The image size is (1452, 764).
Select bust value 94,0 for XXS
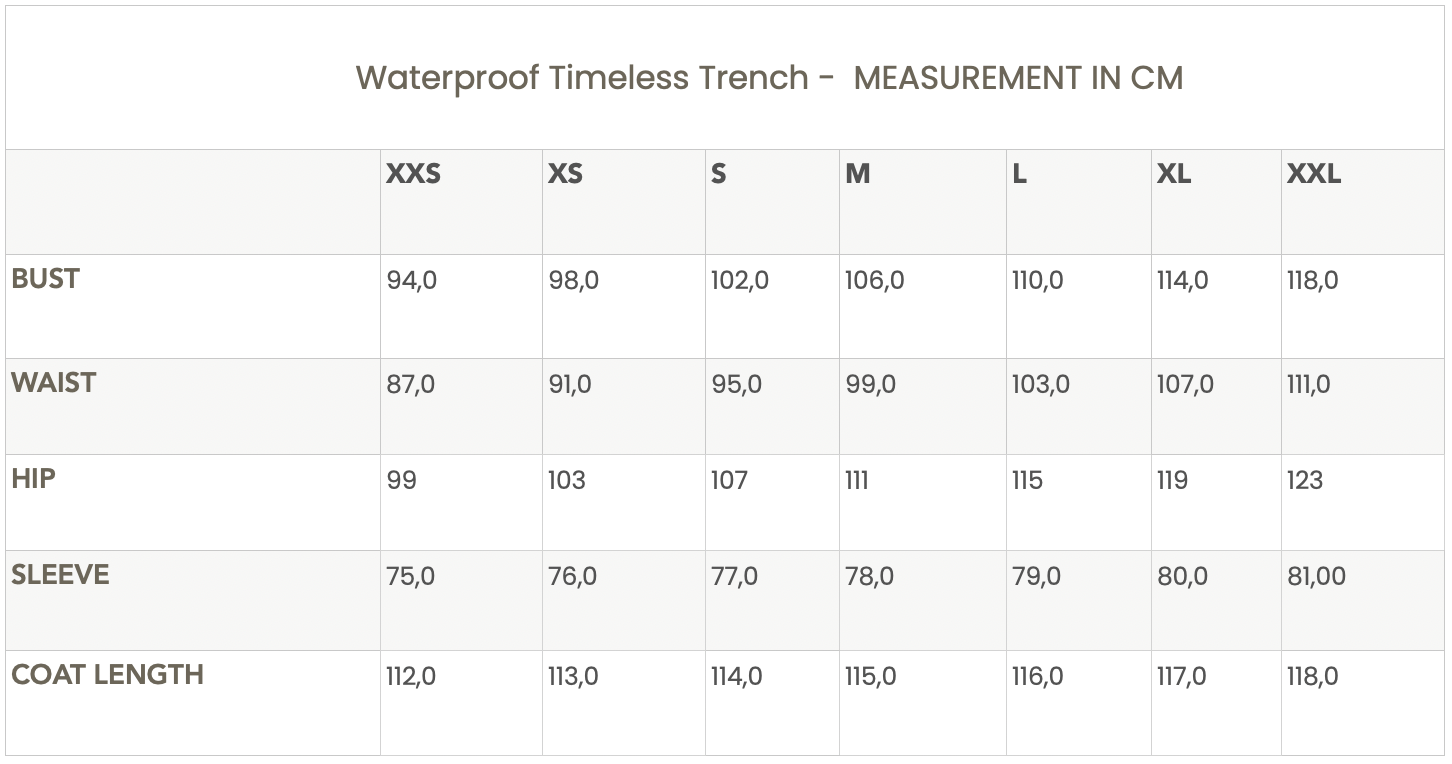click(x=411, y=281)
